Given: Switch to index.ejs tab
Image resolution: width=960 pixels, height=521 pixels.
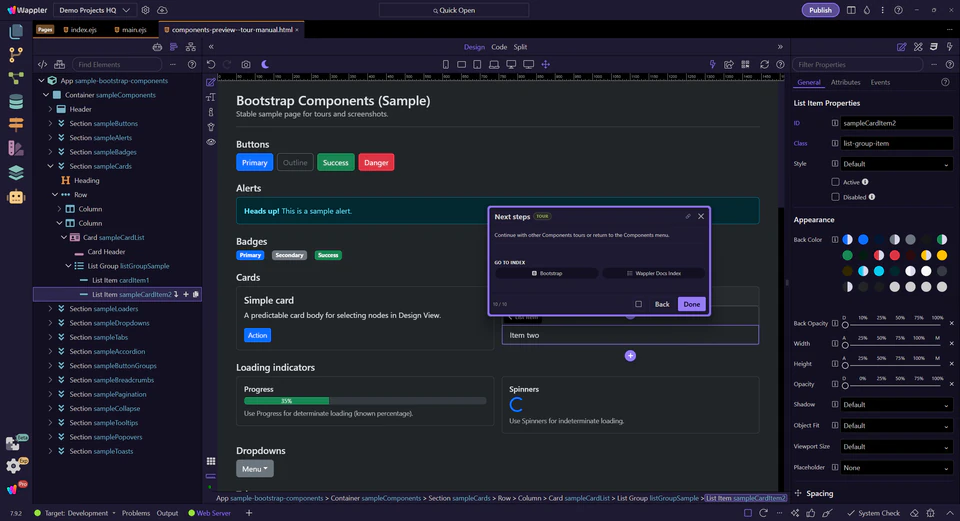Looking at the screenshot, I should 80,29.
